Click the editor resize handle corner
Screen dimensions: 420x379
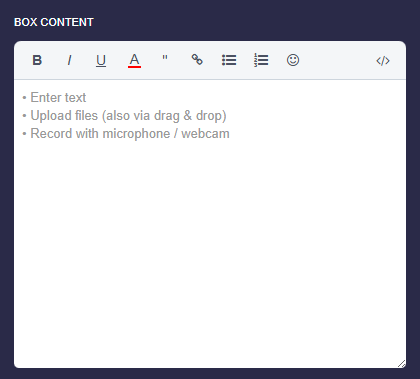402,364
